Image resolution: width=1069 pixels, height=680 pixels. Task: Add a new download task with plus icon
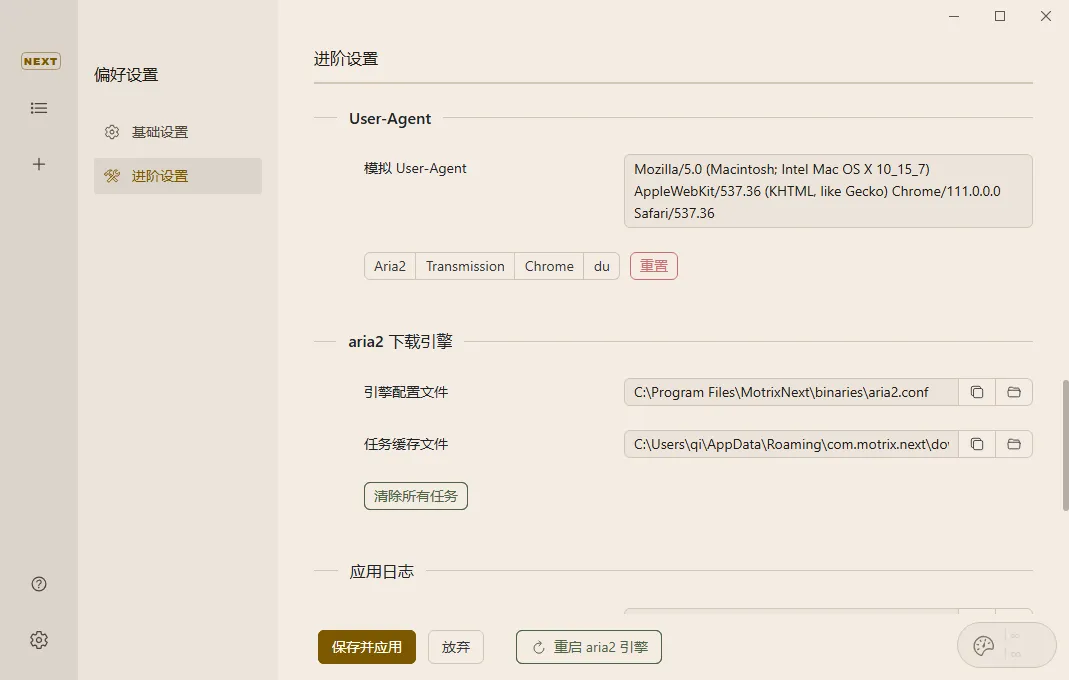[x=39, y=164]
